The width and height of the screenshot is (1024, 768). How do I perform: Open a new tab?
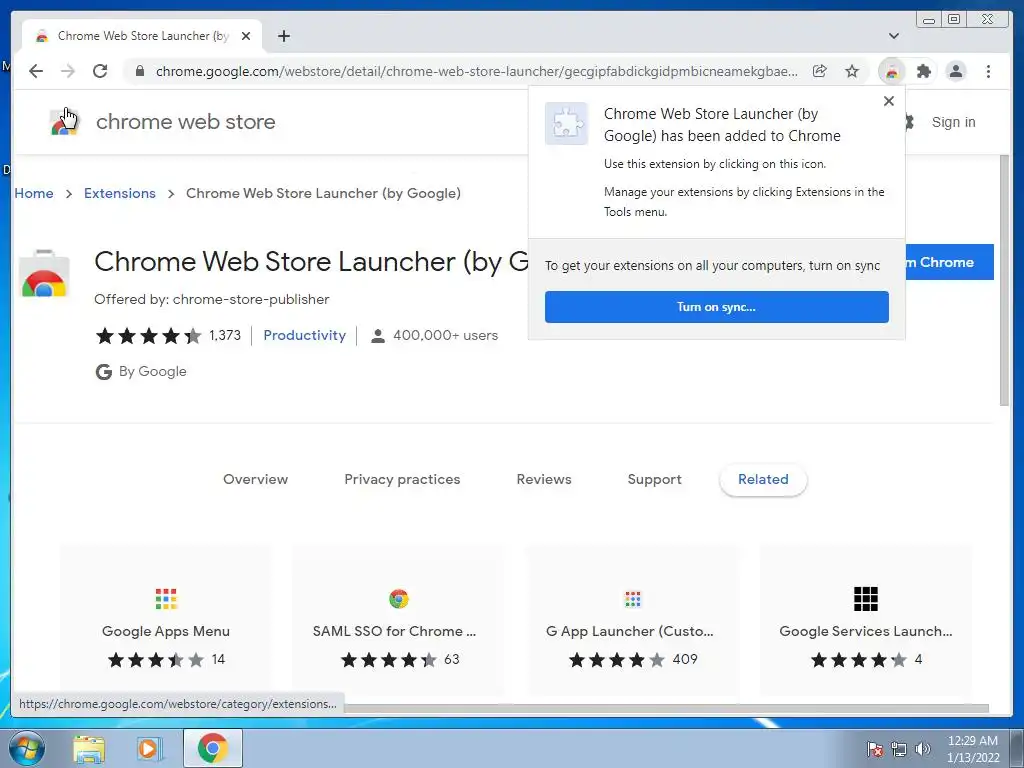coord(283,36)
